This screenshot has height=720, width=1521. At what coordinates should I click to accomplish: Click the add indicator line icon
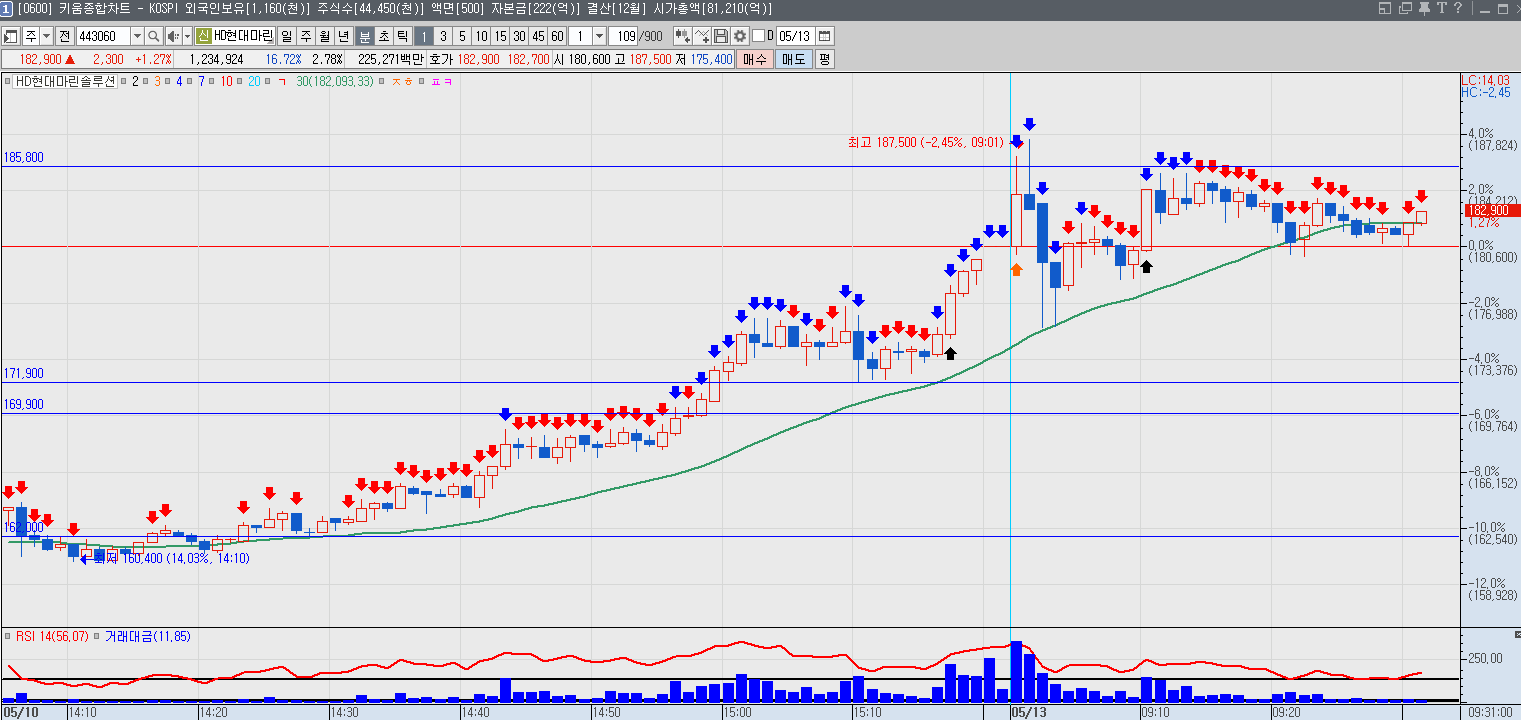[702, 36]
